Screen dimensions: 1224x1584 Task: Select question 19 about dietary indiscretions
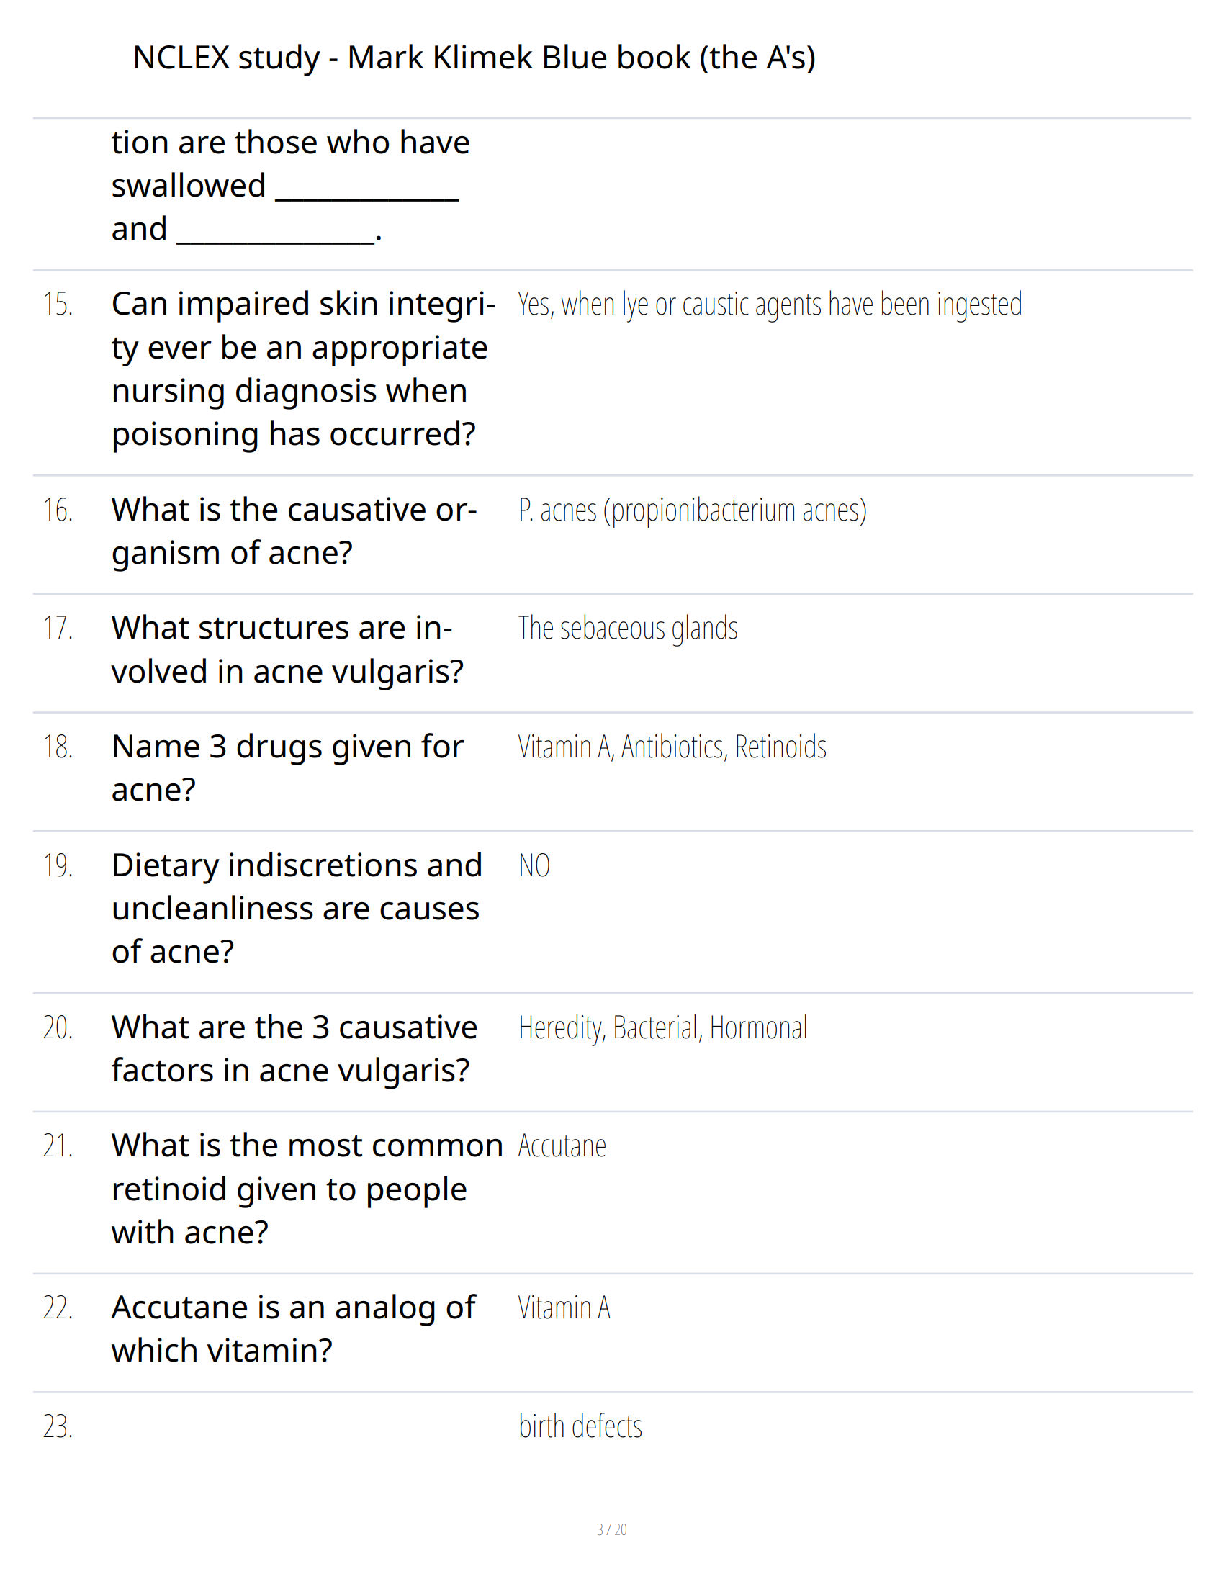pos(297,908)
